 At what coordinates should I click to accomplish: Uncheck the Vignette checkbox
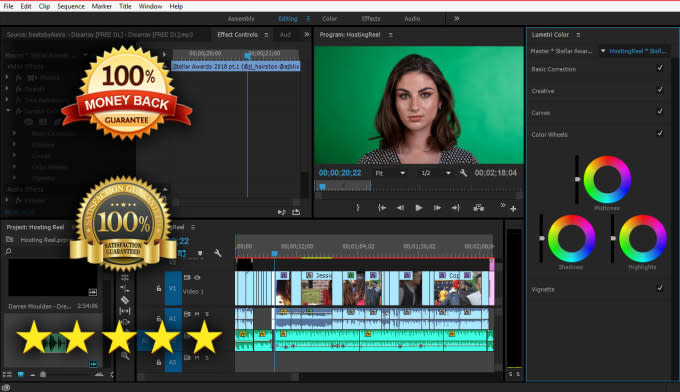tap(660, 287)
